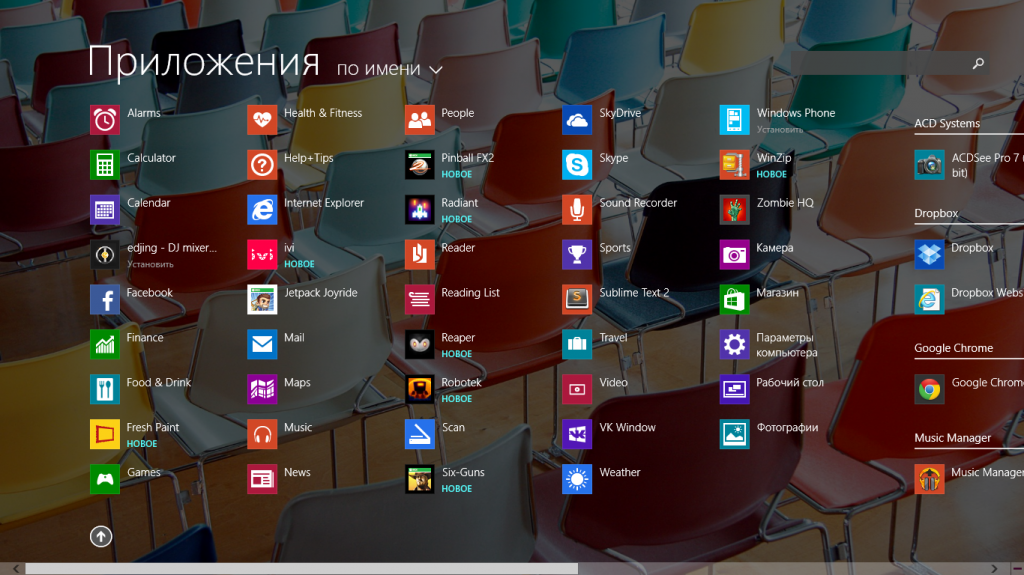Viewport: 1024px width, 575px height.
Task: Launch the WinZip app icon
Action: [x=734, y=165]
